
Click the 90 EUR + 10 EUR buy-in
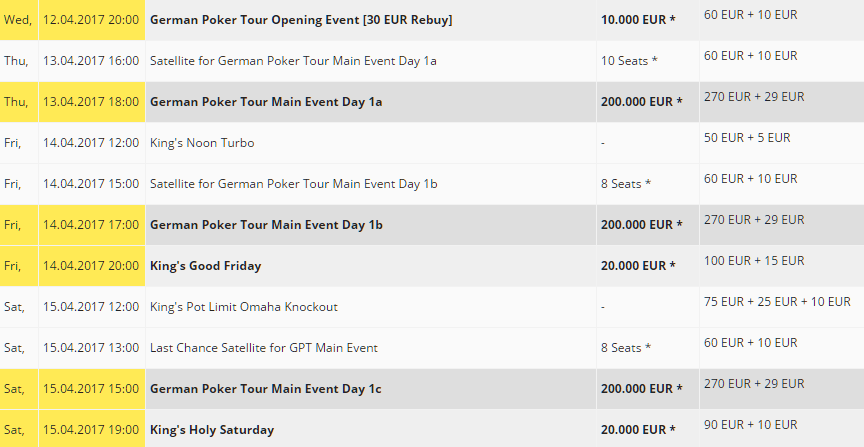click(750, 425)
